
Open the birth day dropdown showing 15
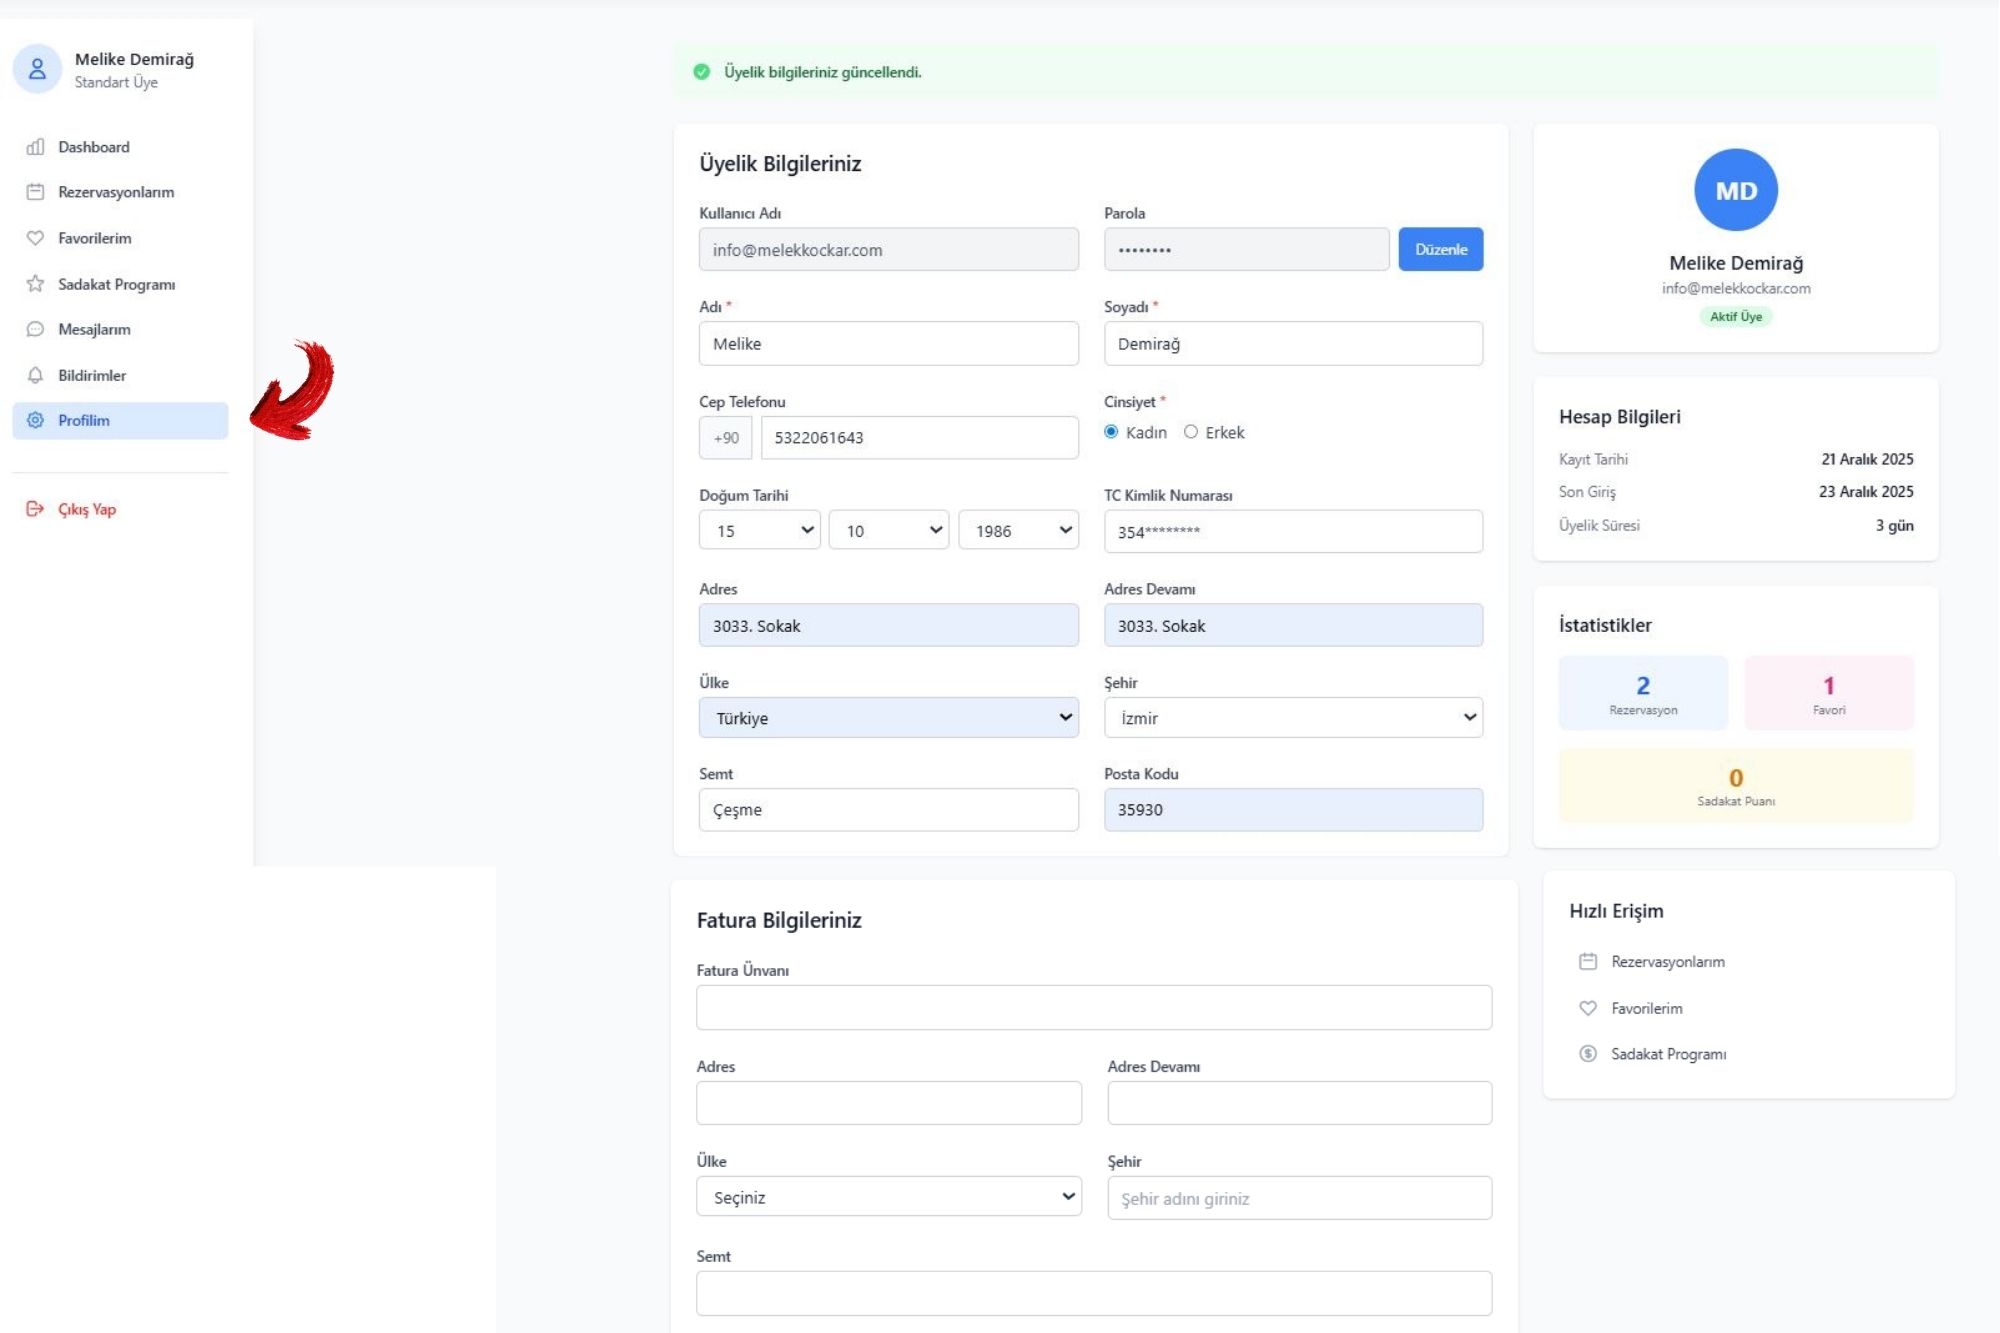pyautogui.click(x=759, y=531)
